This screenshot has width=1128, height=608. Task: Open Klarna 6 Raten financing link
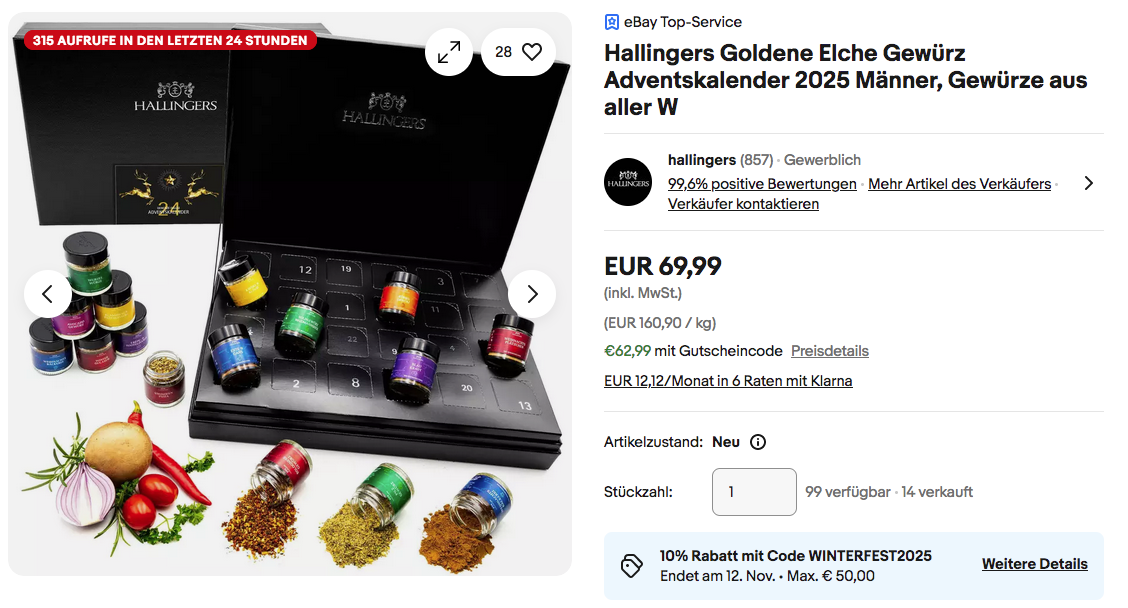tap(728, 381)
